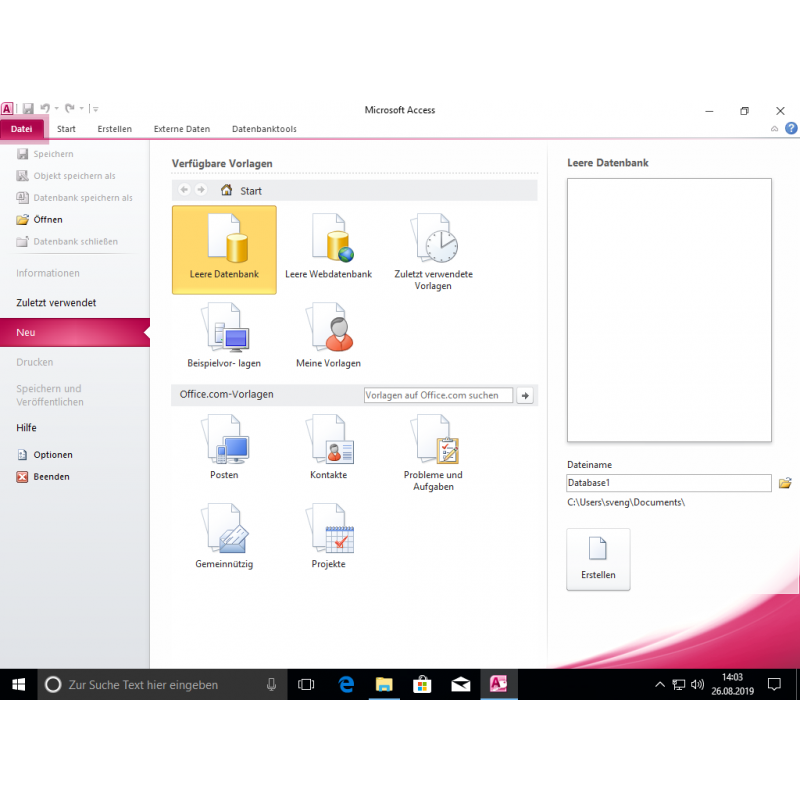Open the Externe Daten tab
This screenshot has width=800, height=800.
[x=182, y=129]
